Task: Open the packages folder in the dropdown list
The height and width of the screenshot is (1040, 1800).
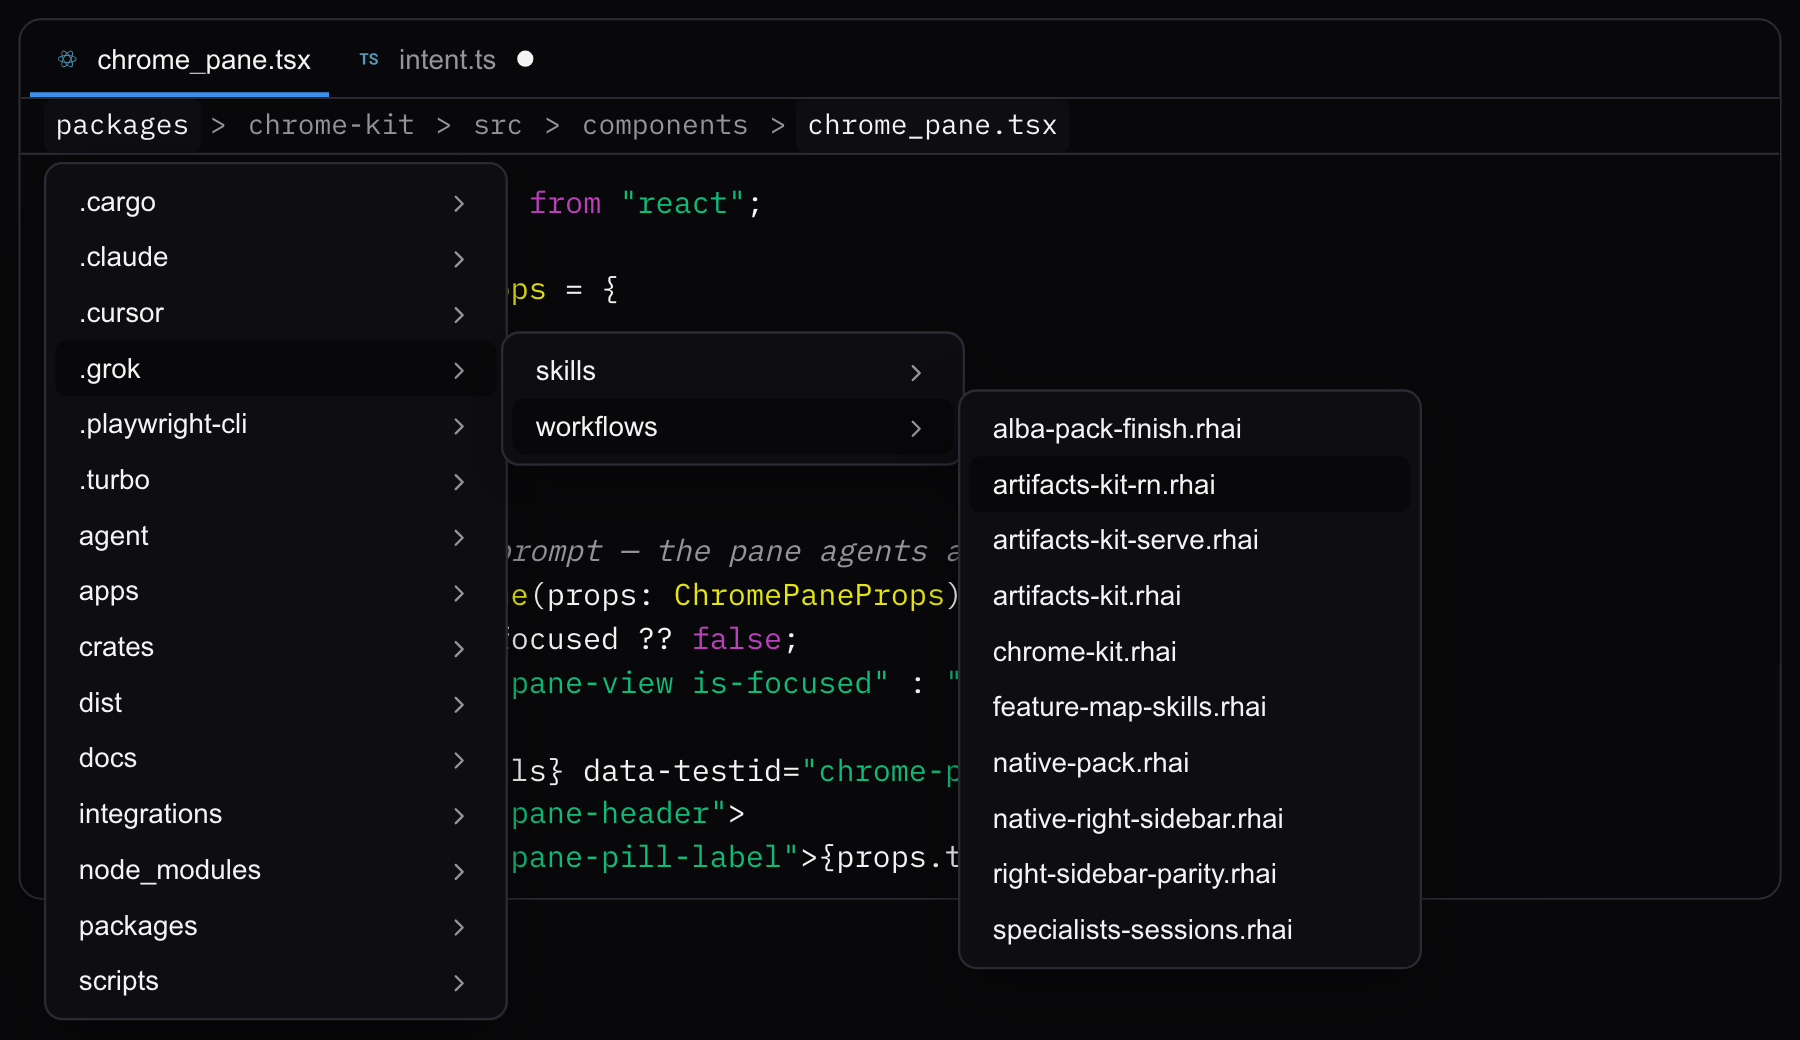Action: (276, 926)
